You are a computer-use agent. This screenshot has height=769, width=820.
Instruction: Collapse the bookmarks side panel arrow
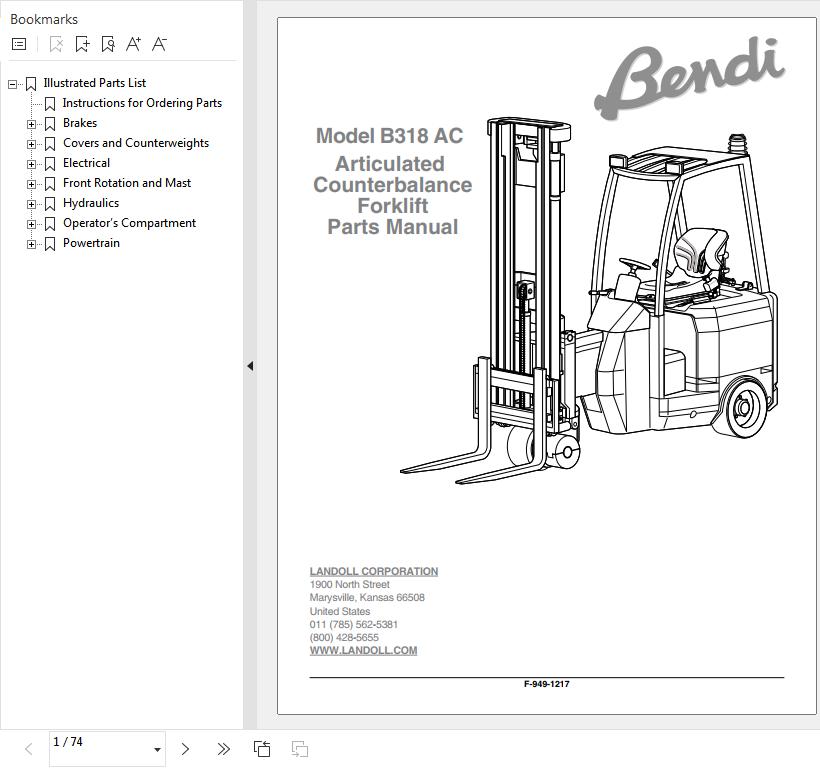pyautogui.click(x=250, y=366)
